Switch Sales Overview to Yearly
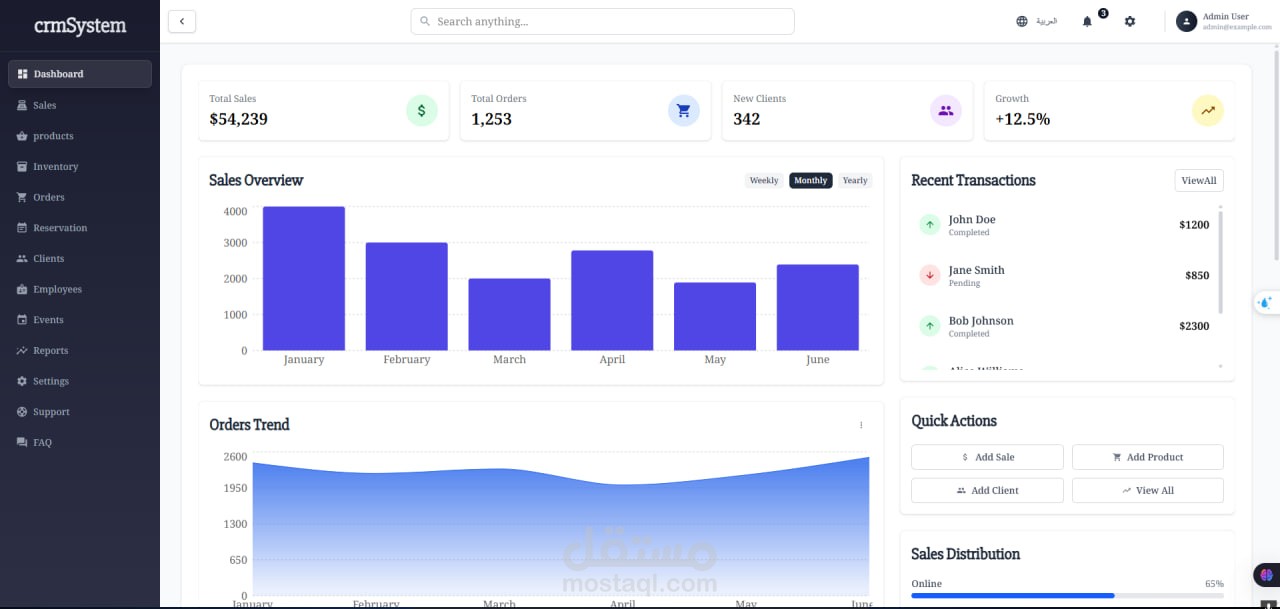The width and height of the screenshot is (1280, 609). pyautogui.click(x=855, y=181)
